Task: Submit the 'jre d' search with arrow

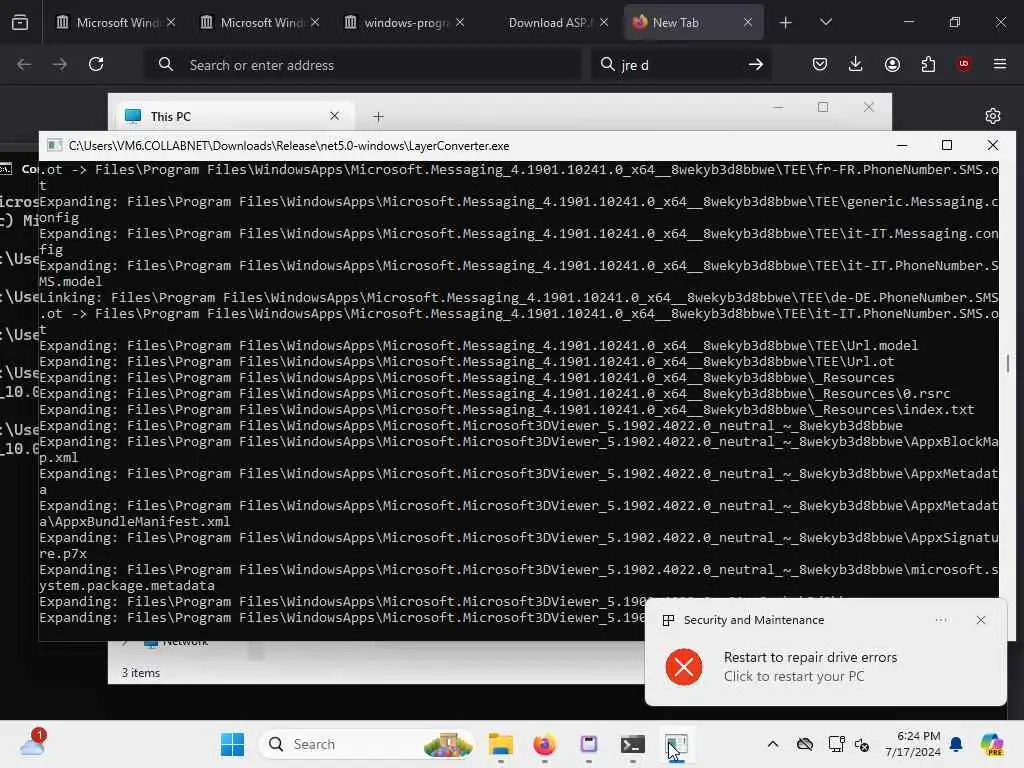Action: [x=756, y=65]
